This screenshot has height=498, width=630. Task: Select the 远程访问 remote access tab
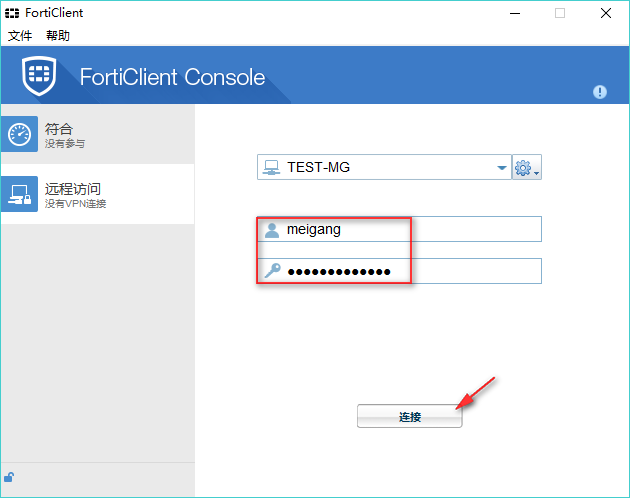tap(98, 194)
